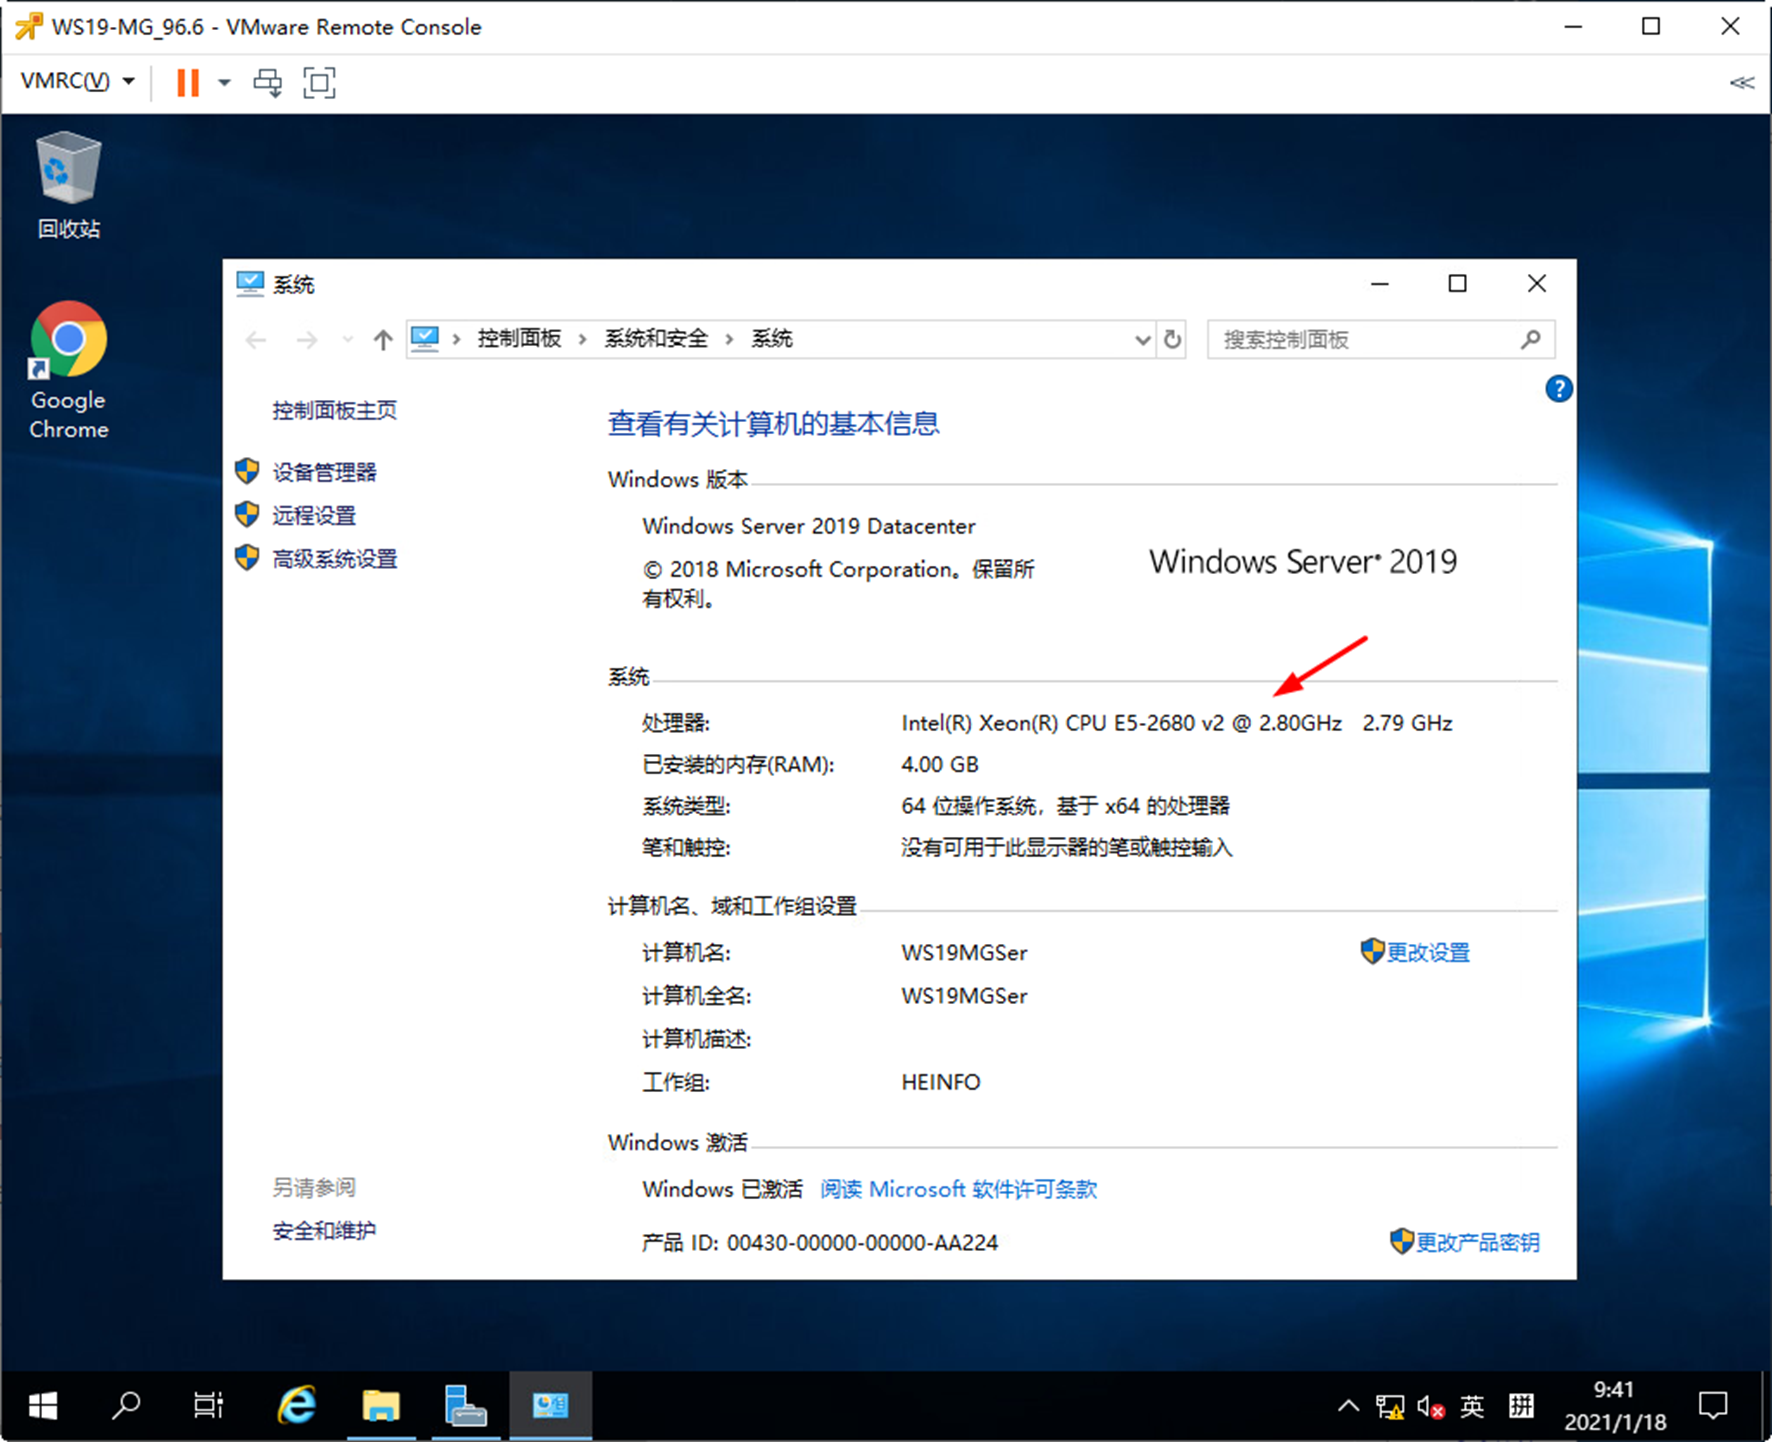Send Ctrl+Alt+Del toolbar icon
The image size is (1772, 1442).
[267, 82]
